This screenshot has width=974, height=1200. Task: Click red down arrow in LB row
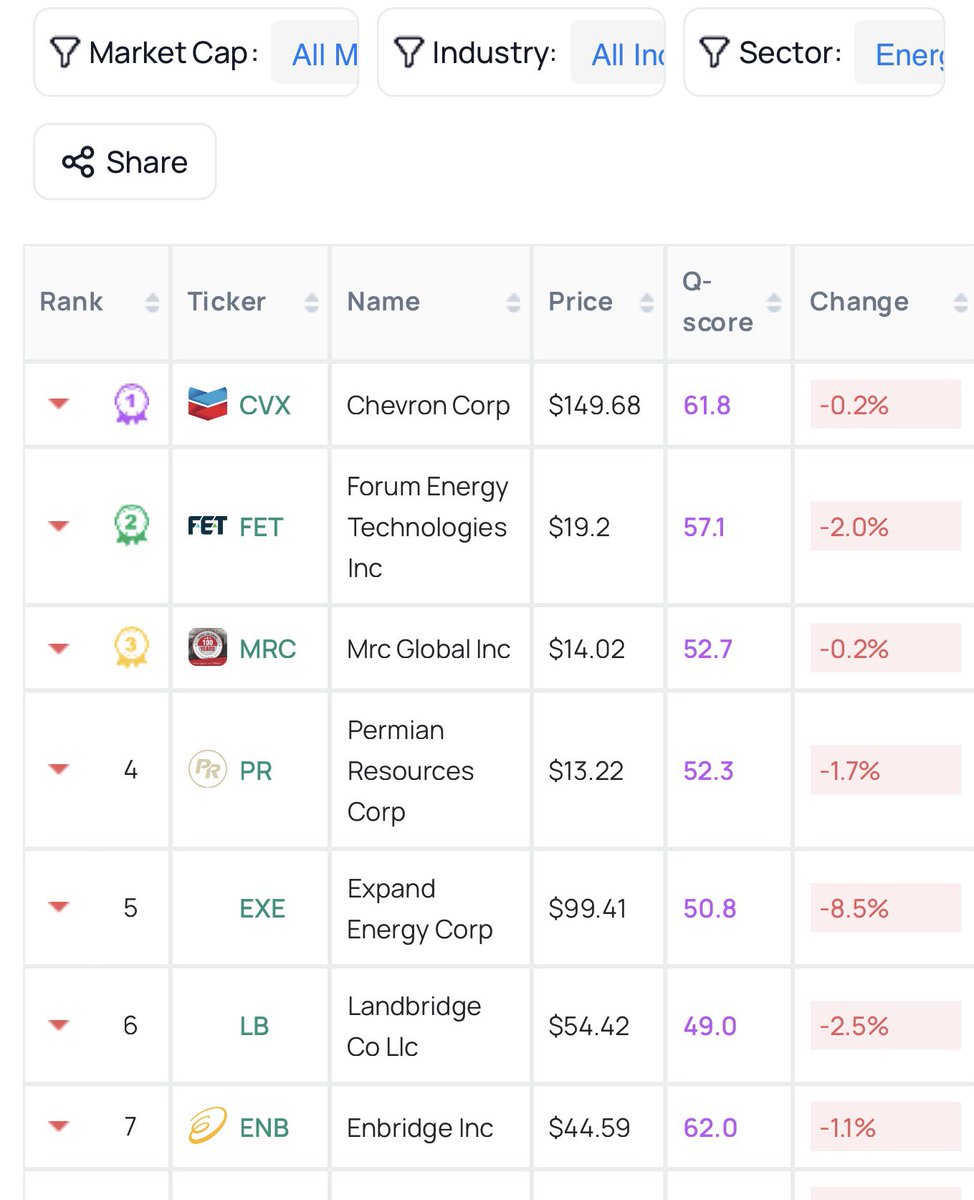59,1025
